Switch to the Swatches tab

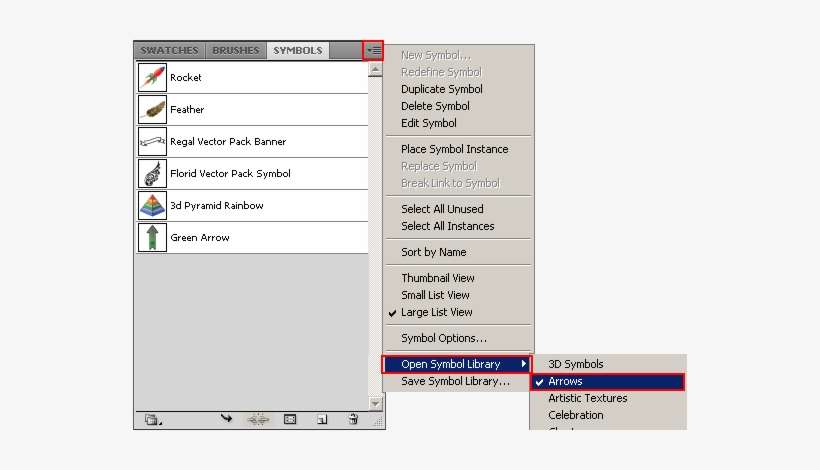point(169,50)
